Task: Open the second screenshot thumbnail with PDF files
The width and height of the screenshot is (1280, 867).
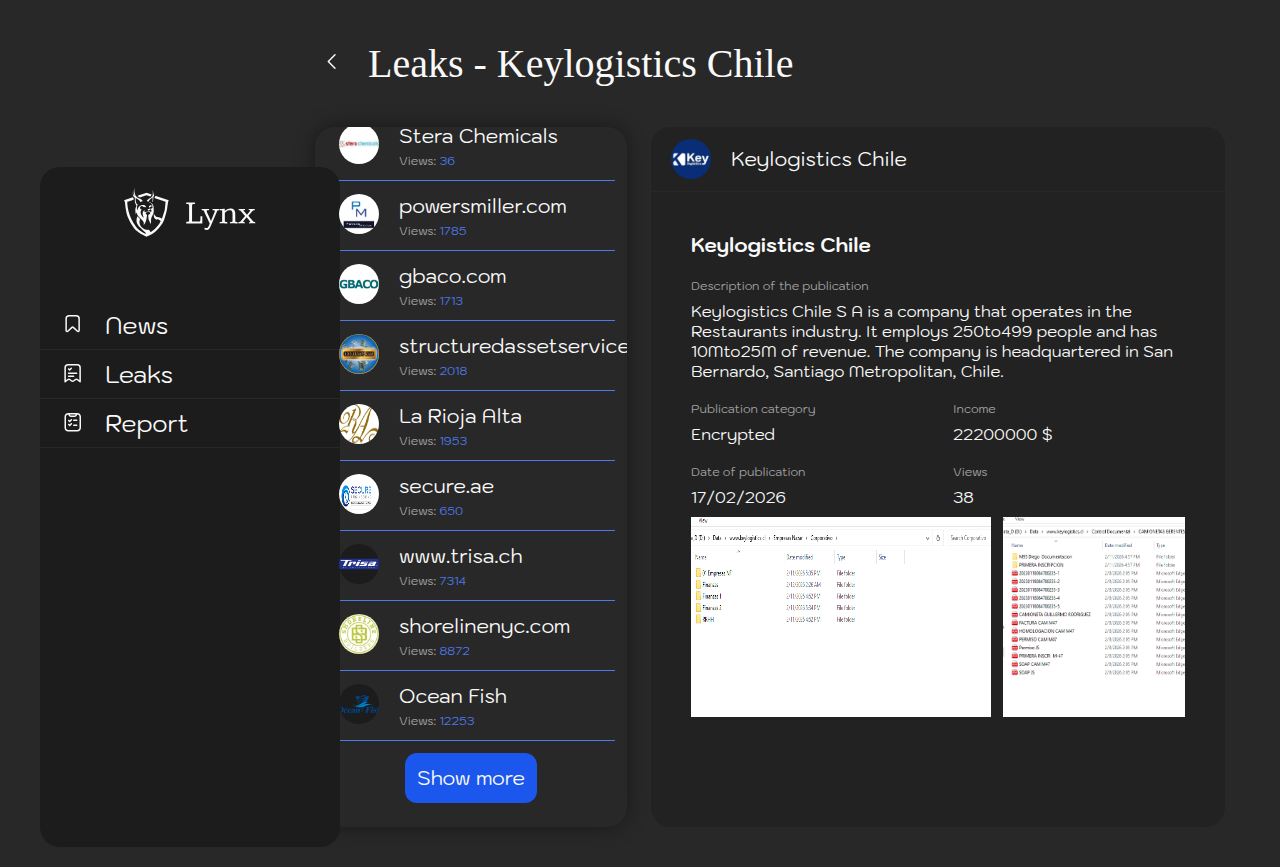Action: coord(1093,617)
